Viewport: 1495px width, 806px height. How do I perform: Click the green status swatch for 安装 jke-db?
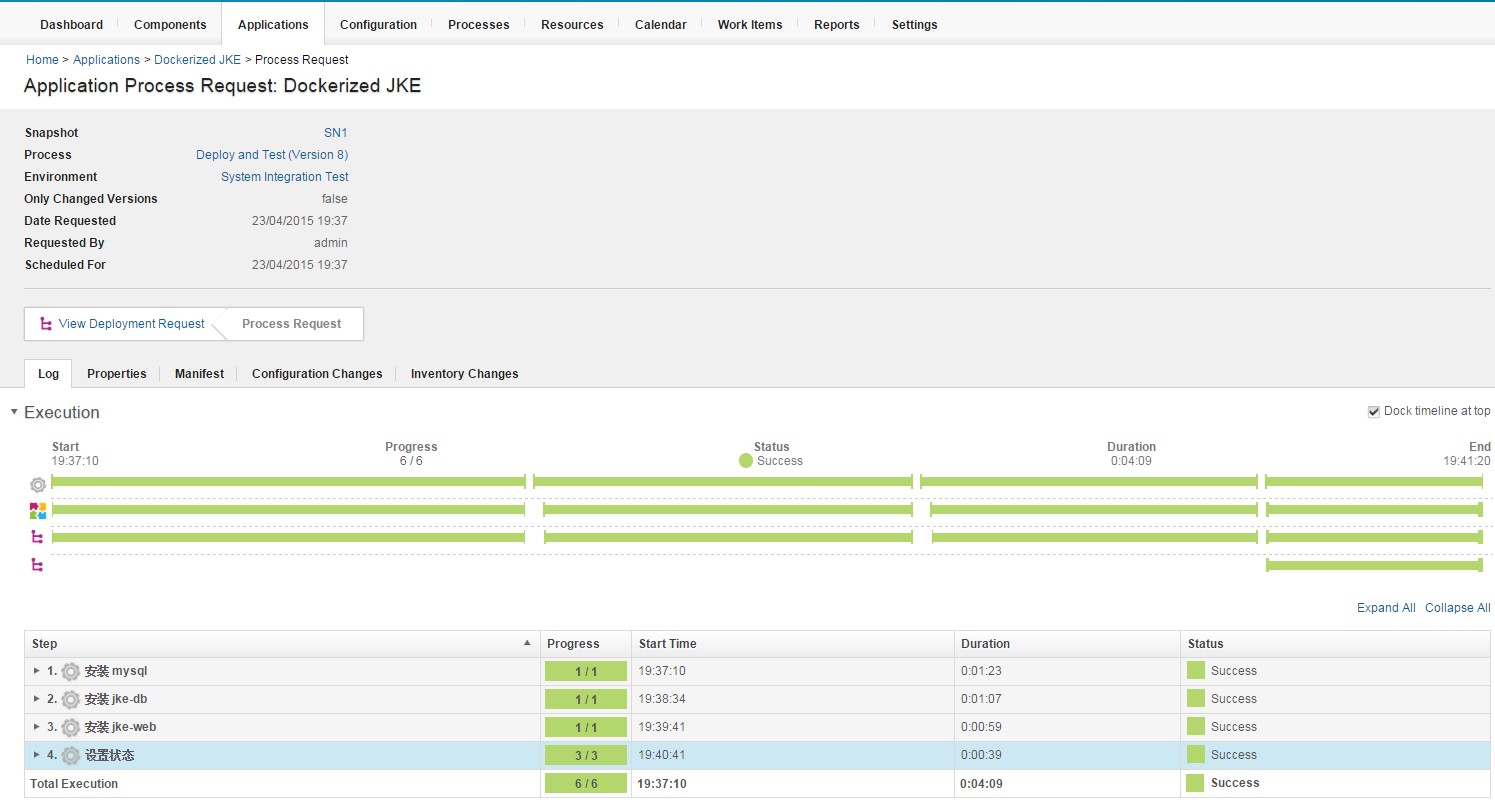point(1196,699)
